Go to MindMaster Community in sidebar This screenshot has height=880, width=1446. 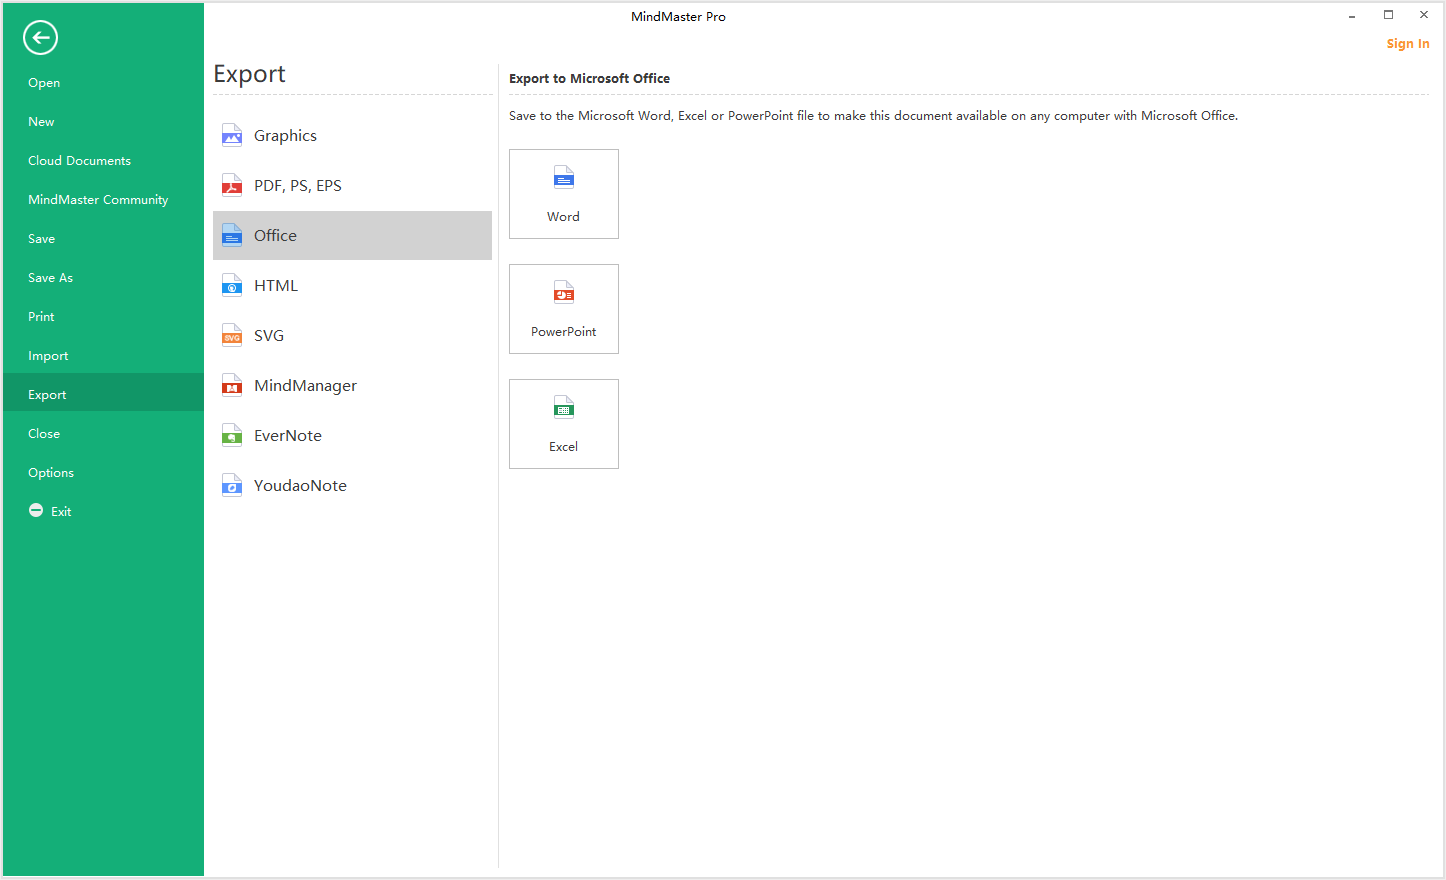point(98,200)
